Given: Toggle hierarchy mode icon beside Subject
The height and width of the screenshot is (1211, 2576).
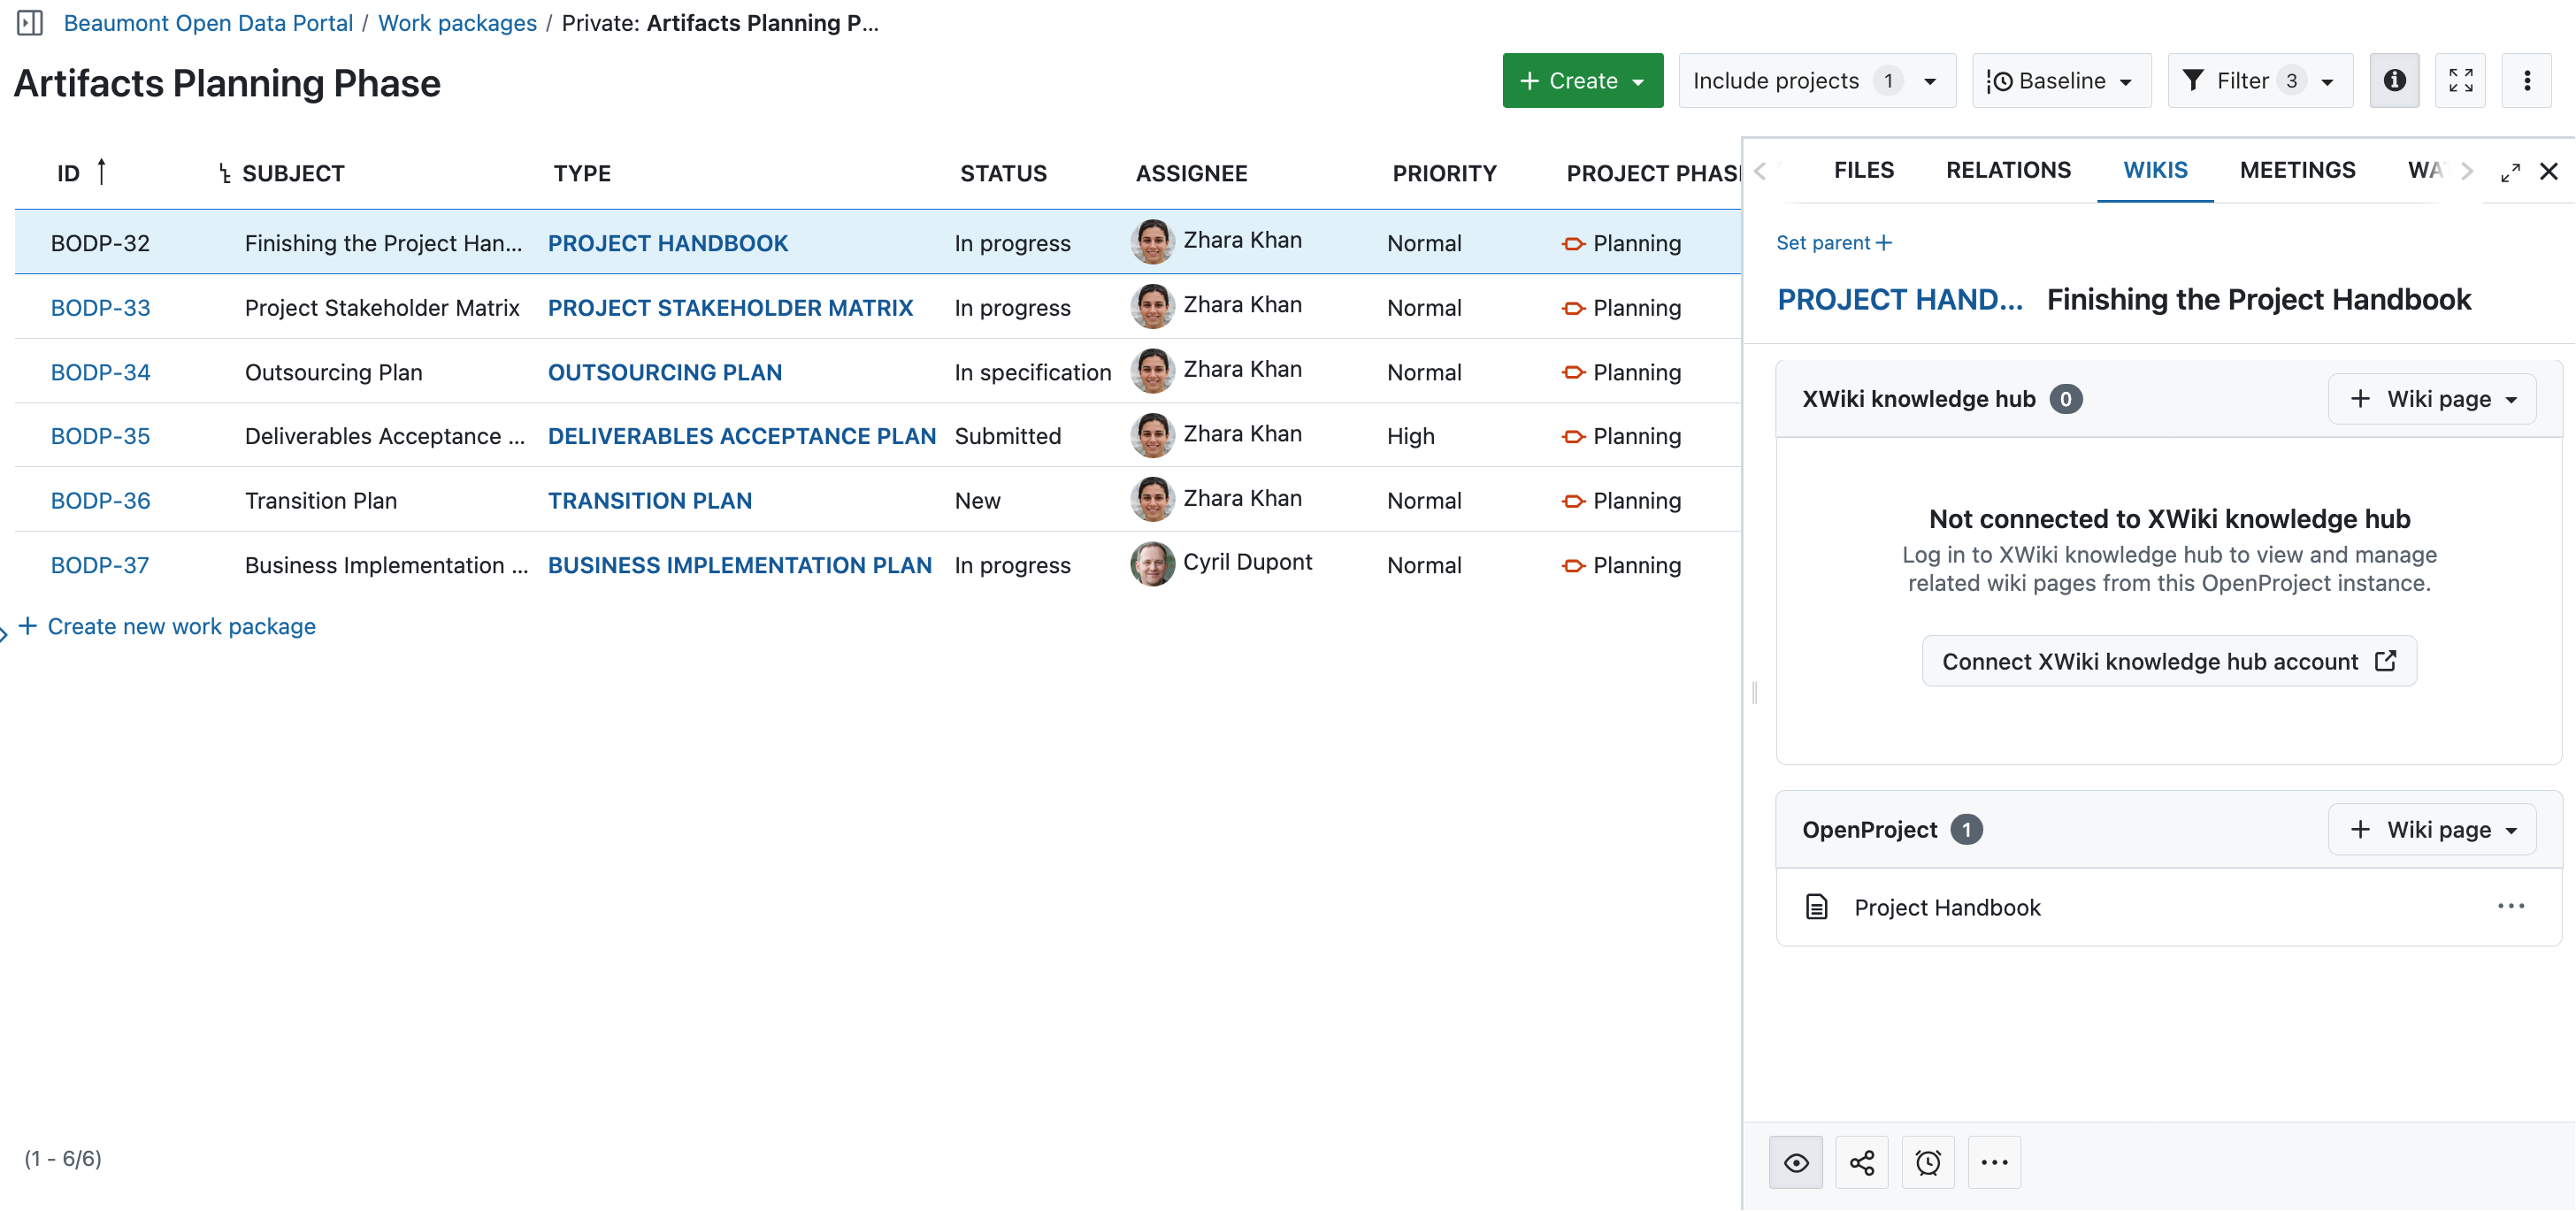Looking at the screenshot, I should 224,174.
